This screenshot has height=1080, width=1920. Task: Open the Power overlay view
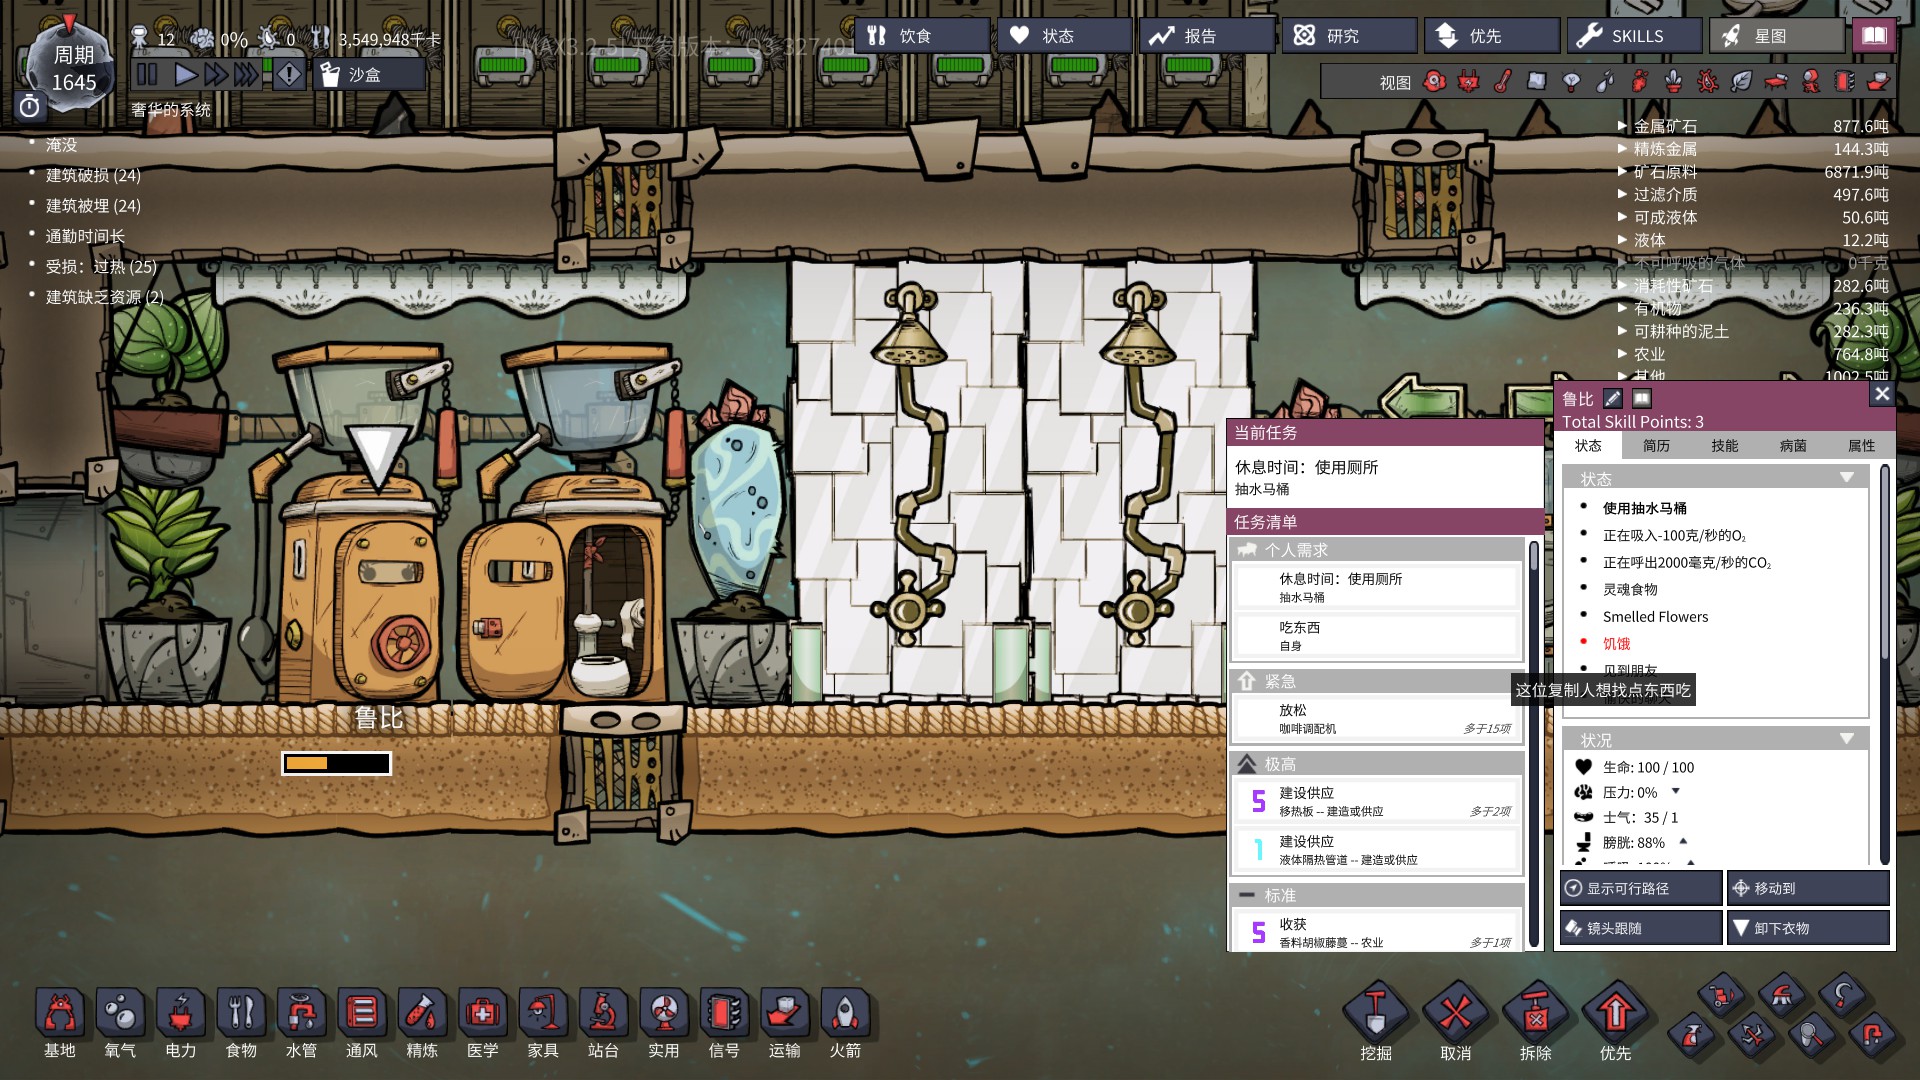[x=1468, y=82]
